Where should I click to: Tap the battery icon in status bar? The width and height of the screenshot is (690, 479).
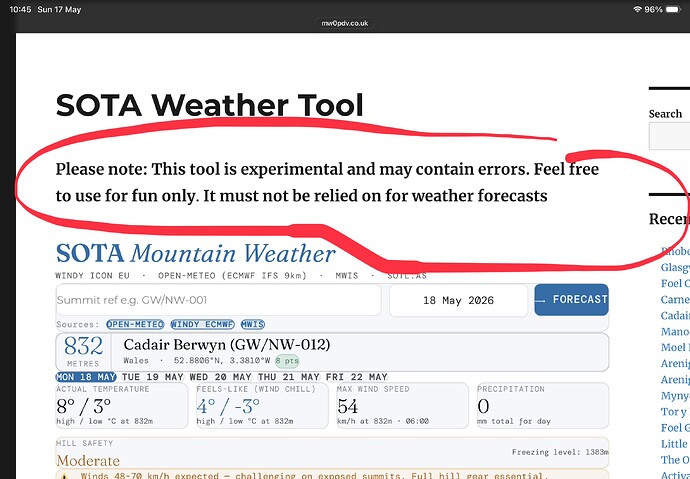(x=673, y=9)
